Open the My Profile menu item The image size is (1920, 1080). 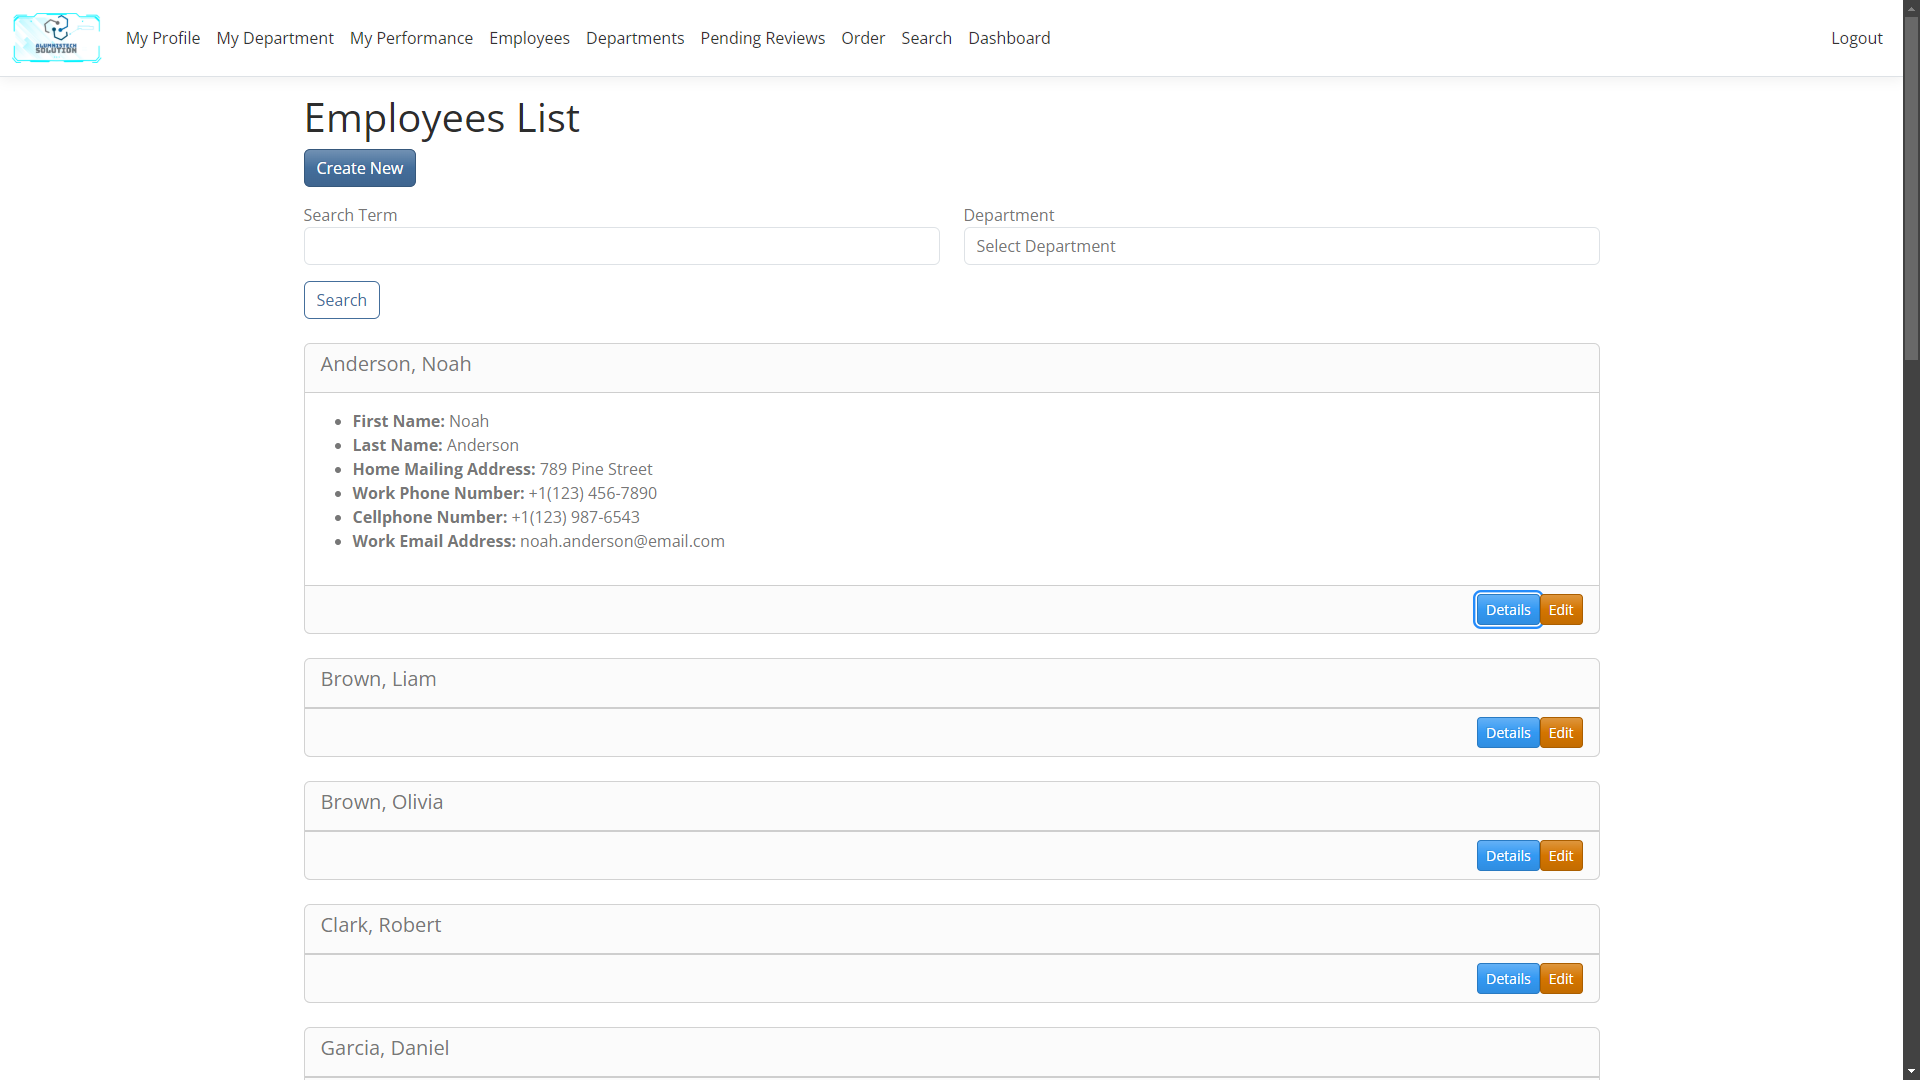coord(163,38)
